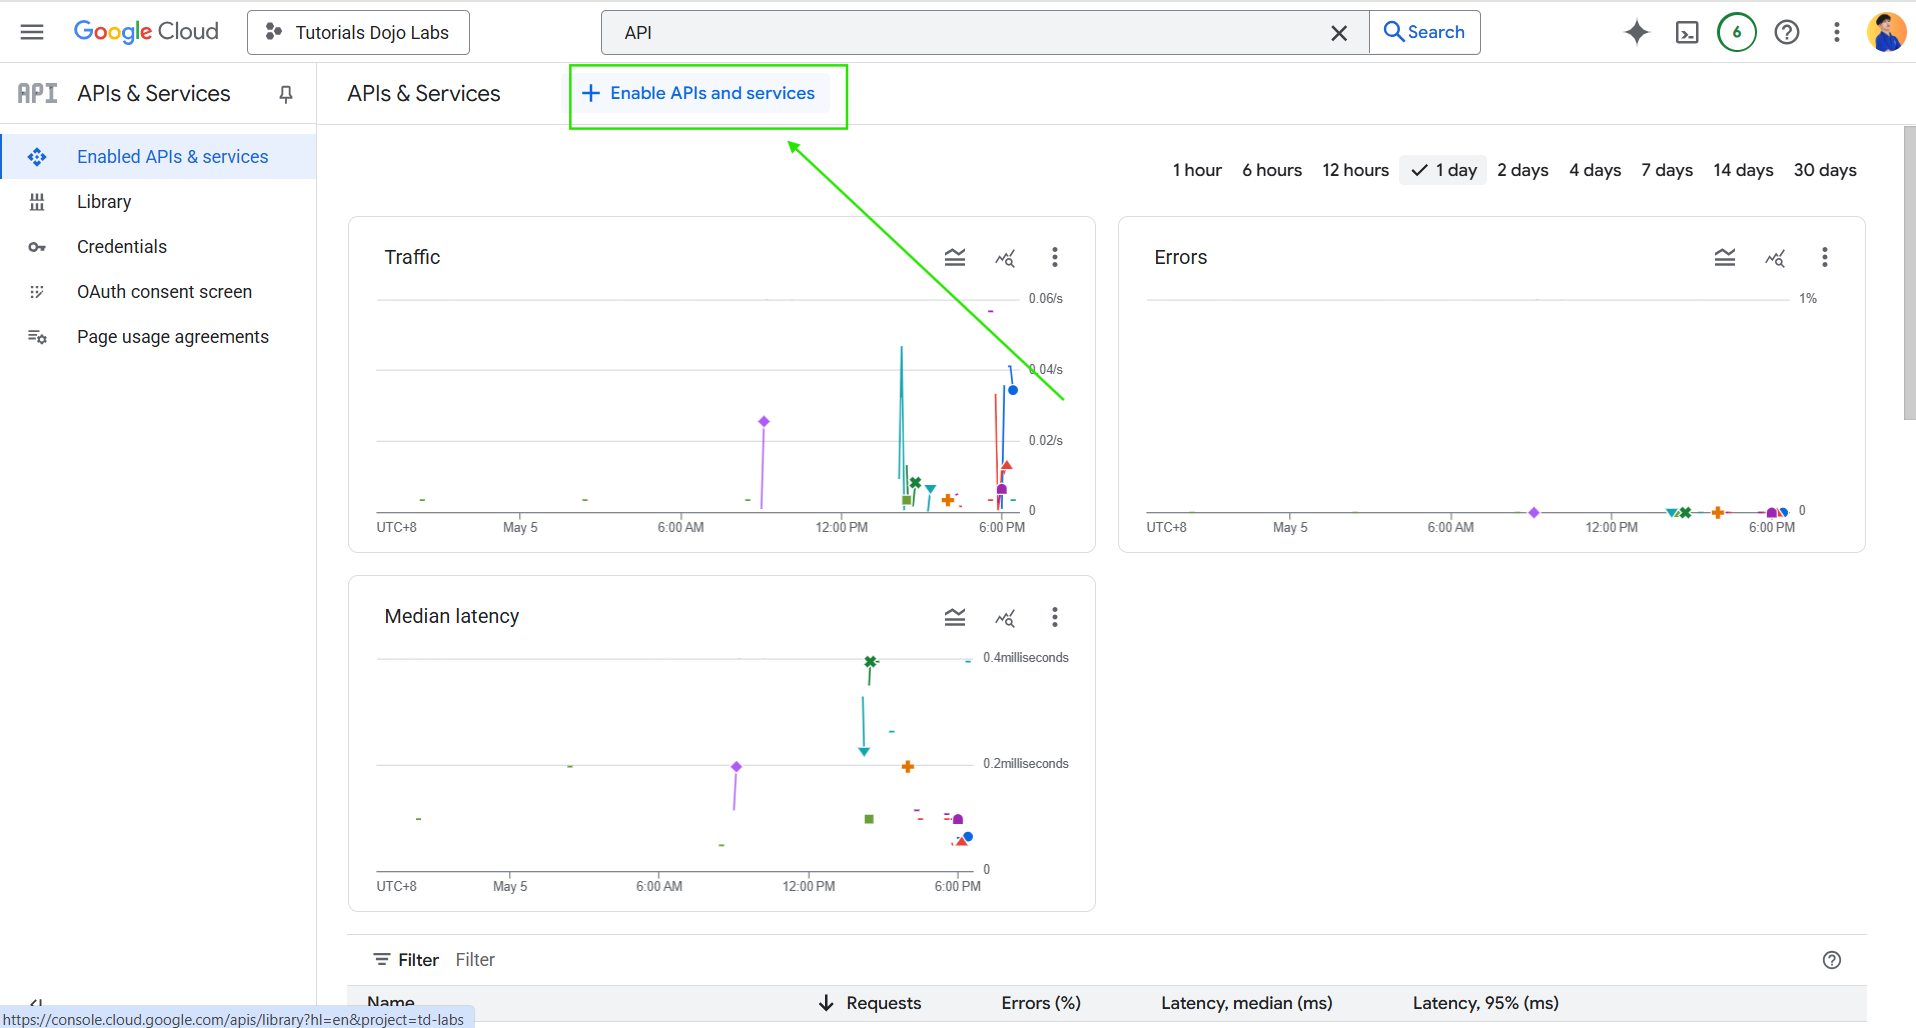This screenshot has height=1028, width=1916.
Task: Toggle legend on the Errors chart
Action: pyautogui.click(x=1724, y=258)
